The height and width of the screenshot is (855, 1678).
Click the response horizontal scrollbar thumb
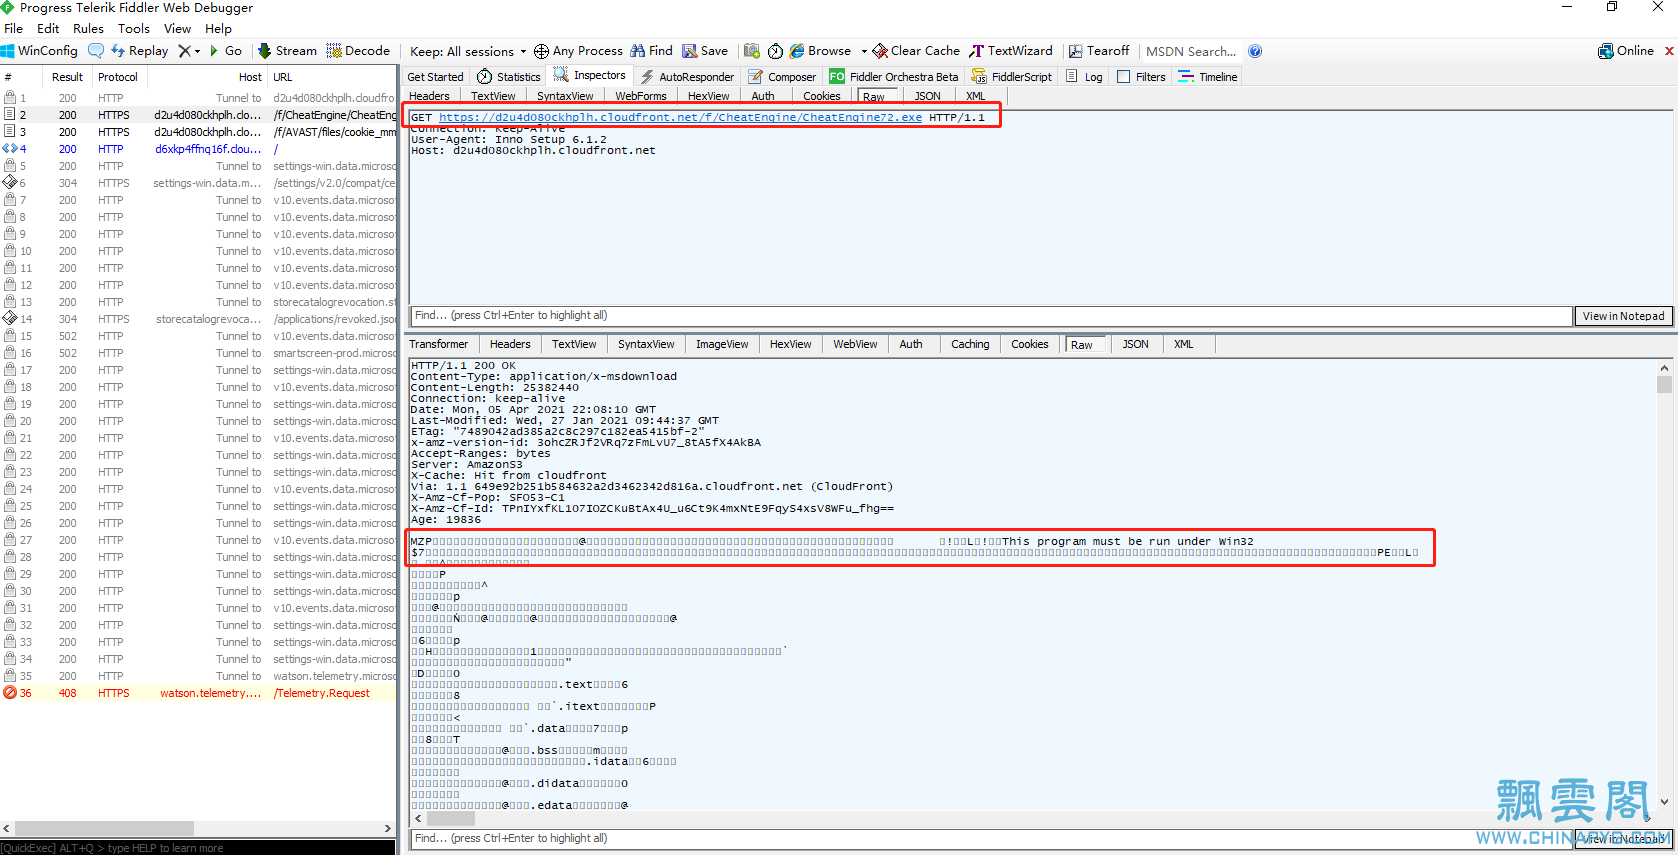tap(451, 819)
